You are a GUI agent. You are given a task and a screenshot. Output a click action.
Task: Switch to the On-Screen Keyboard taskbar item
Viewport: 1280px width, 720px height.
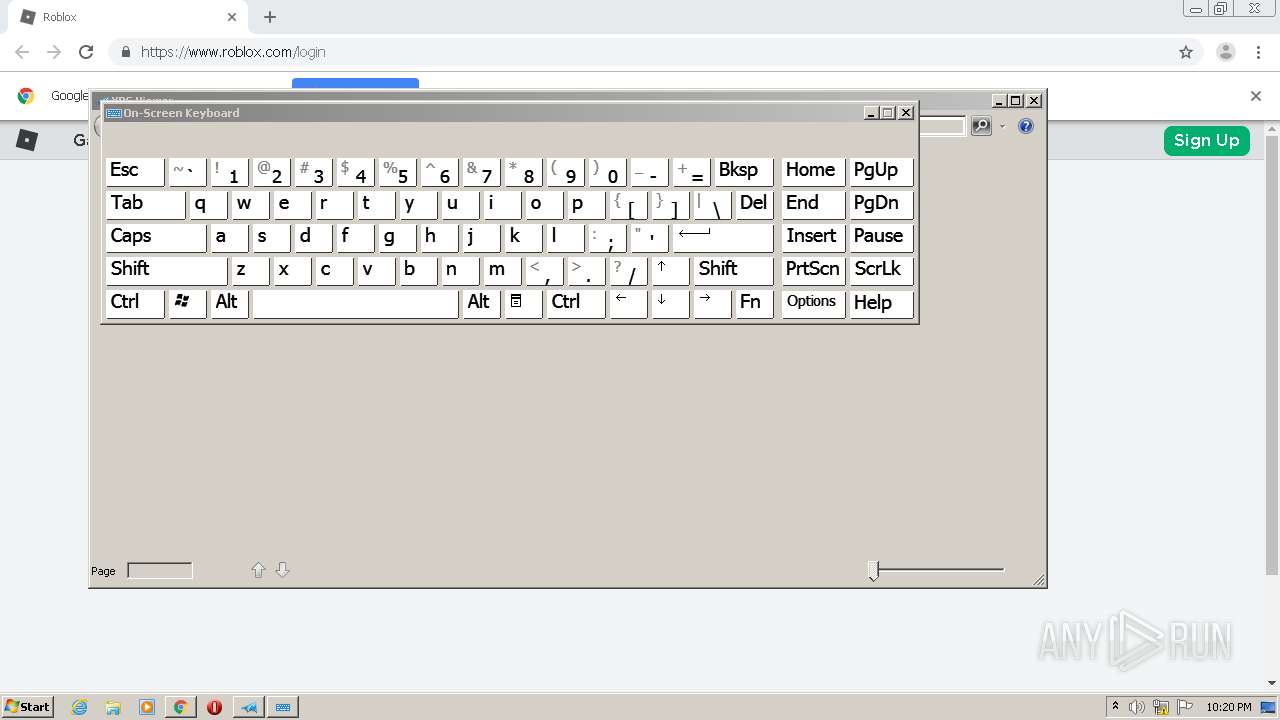click(283, 707)
